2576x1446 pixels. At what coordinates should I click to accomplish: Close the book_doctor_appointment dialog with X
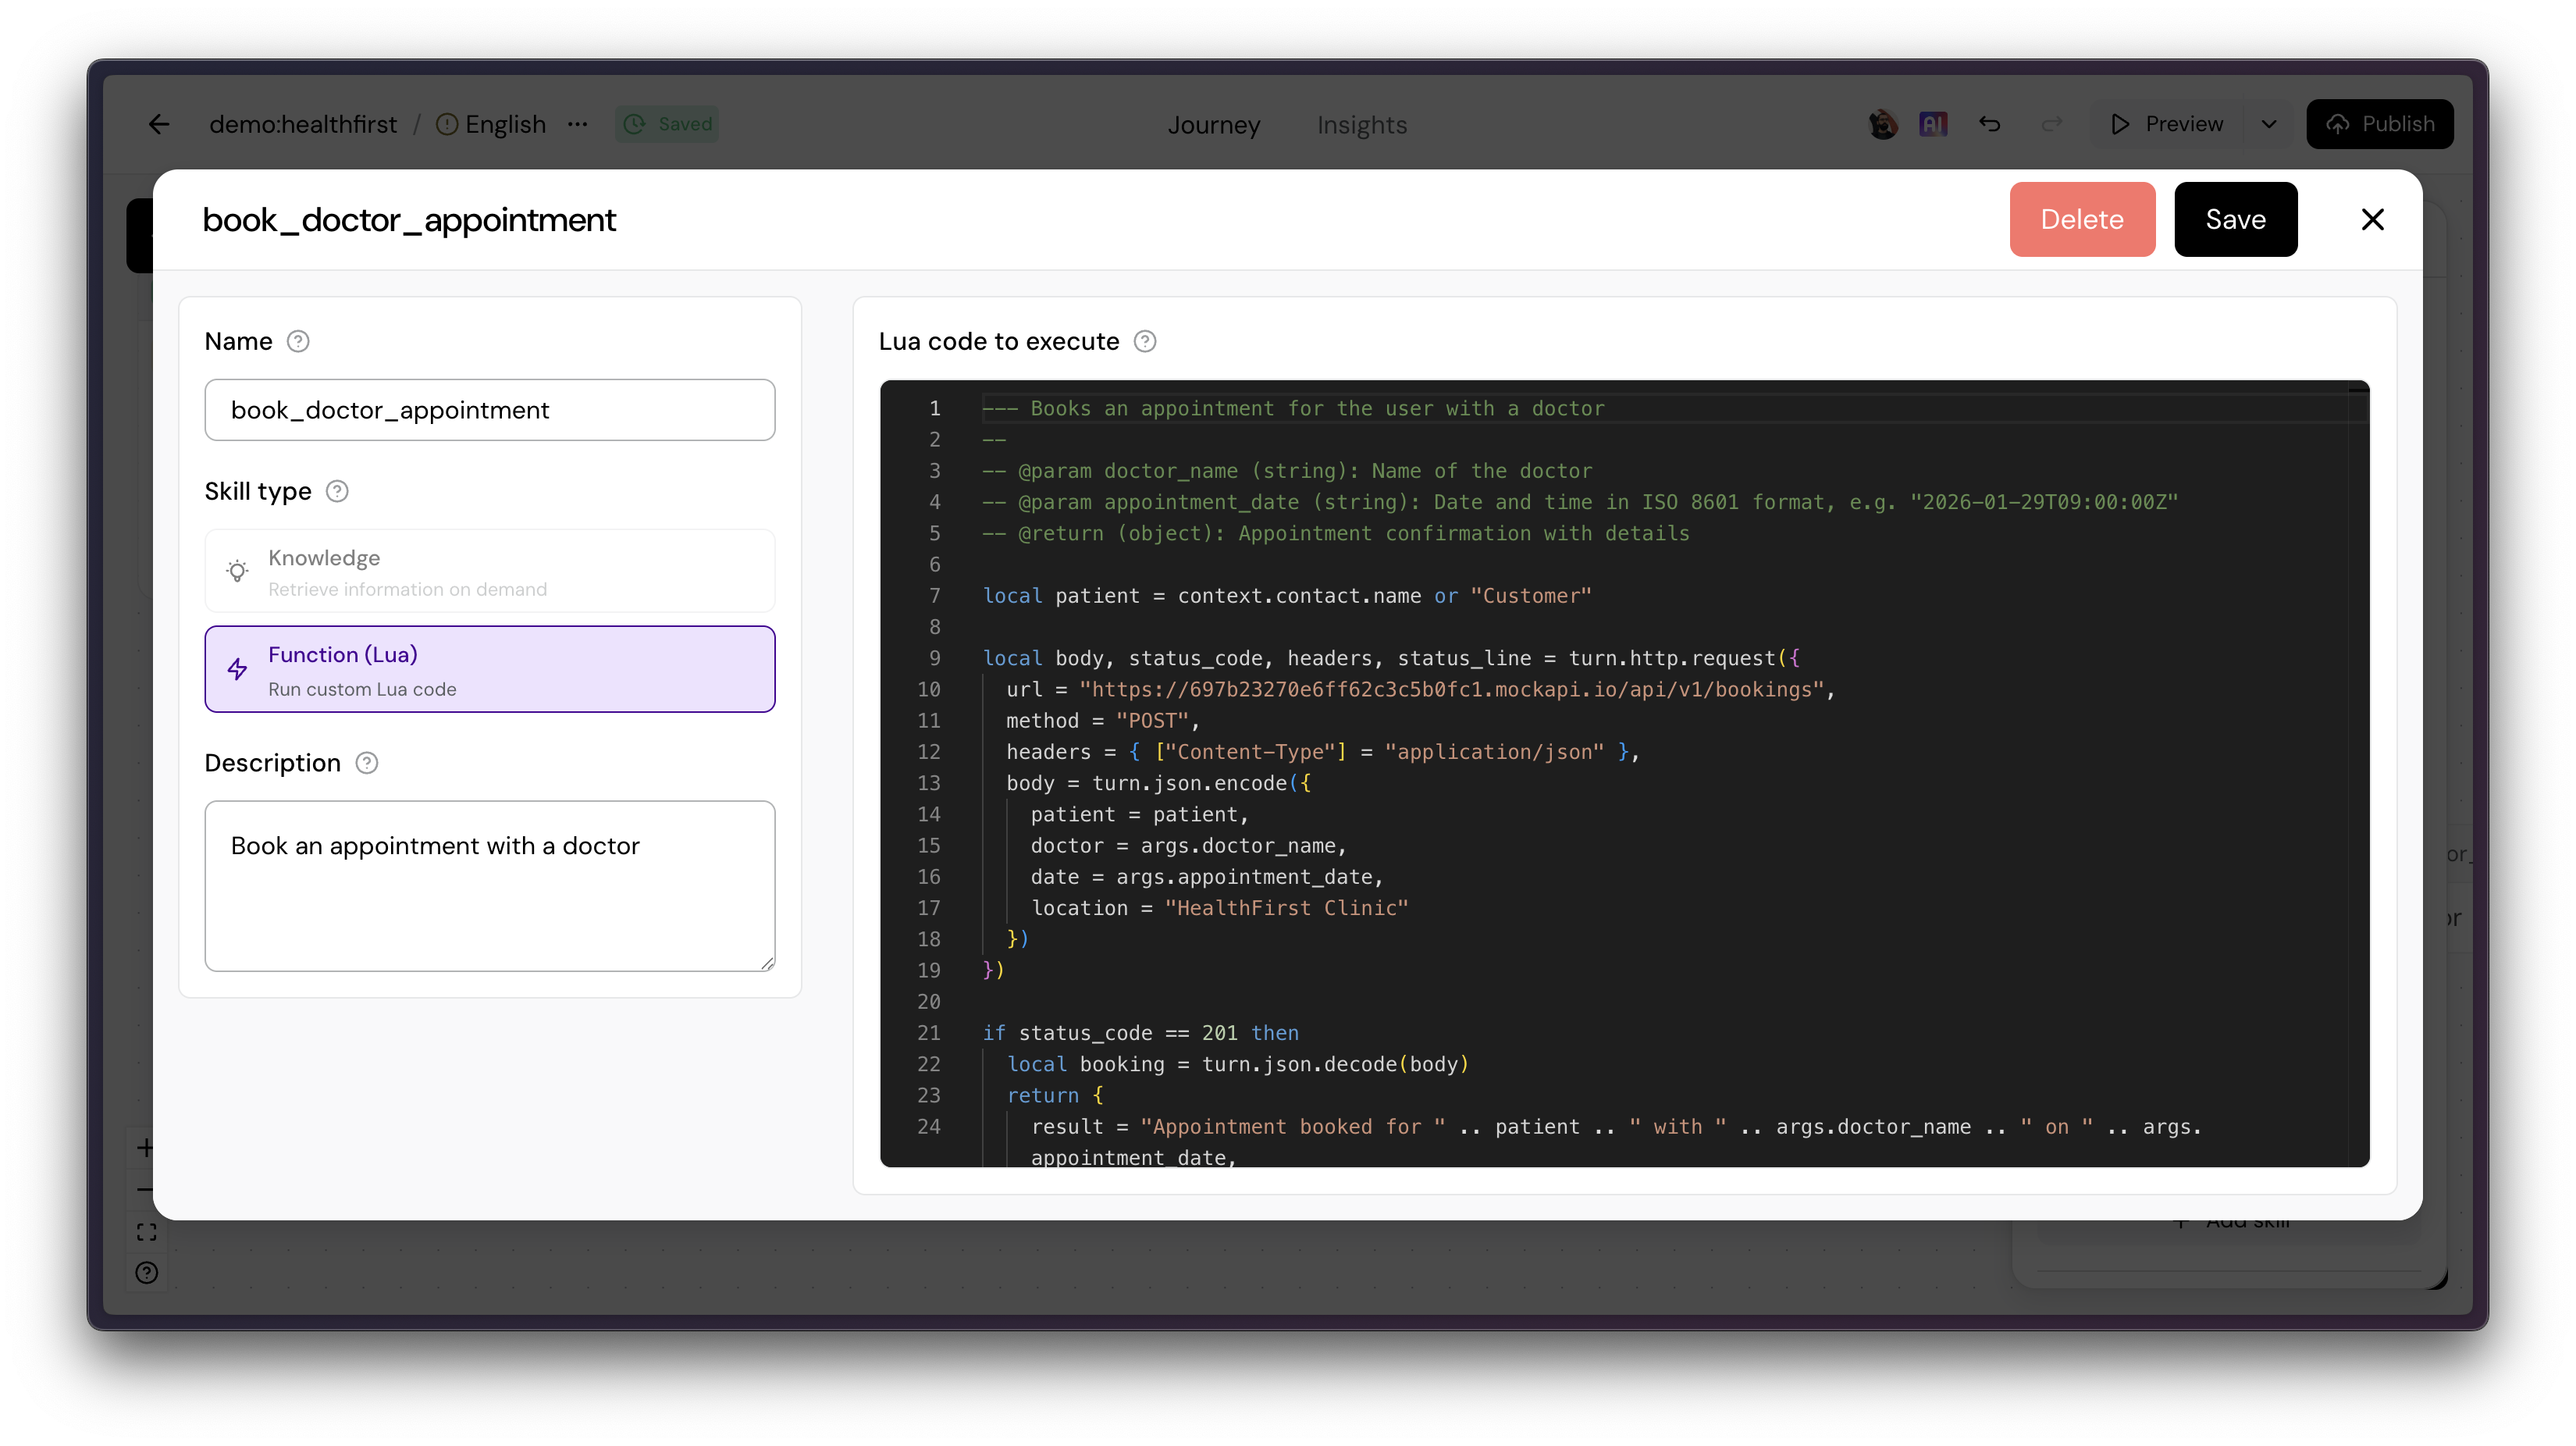tap(2372, 219)
